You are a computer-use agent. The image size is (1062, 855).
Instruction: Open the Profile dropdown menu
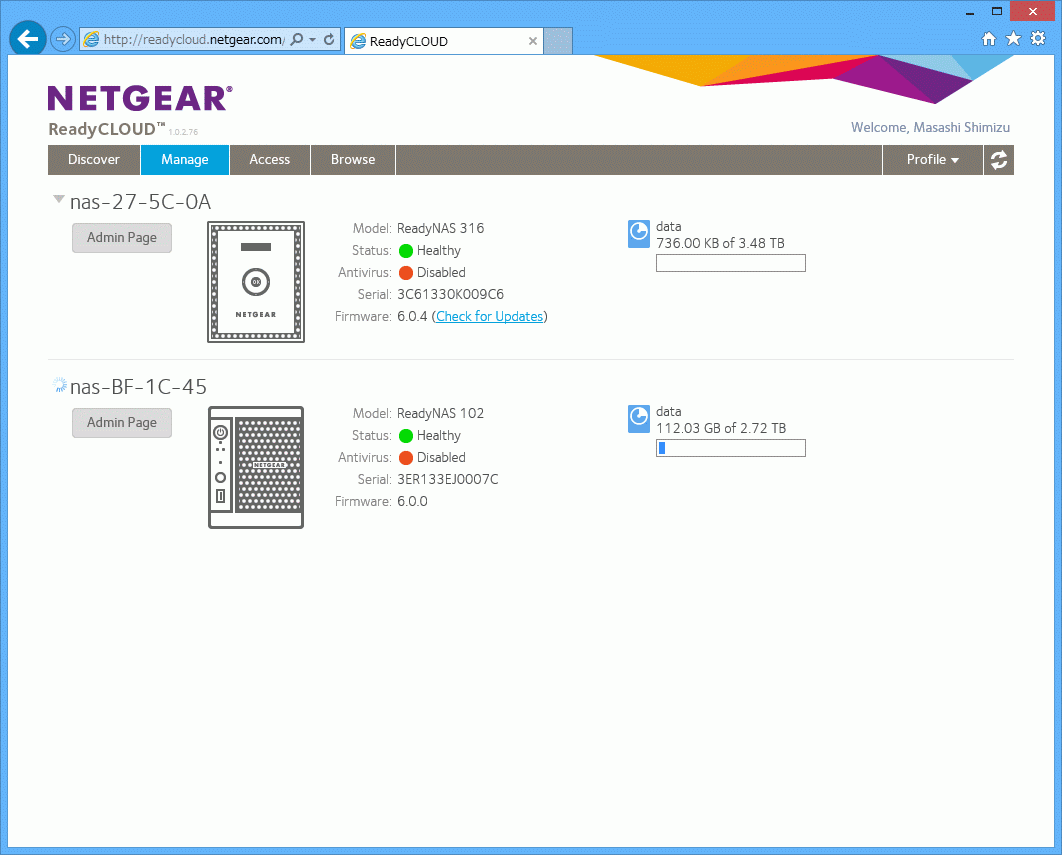[932, 160]
